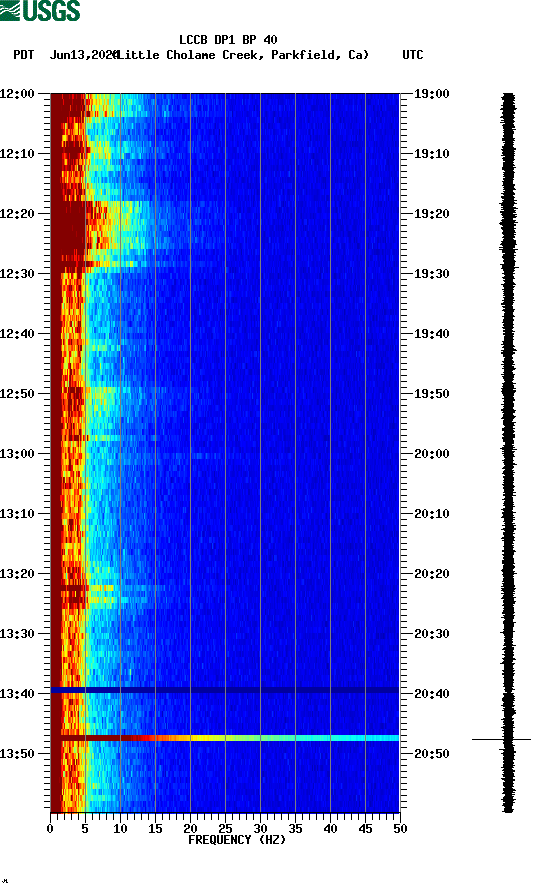The height and width of the screenshot is (892, 552).
Task: Click the 12:40 PDT time label
Action: coord(18,334)
